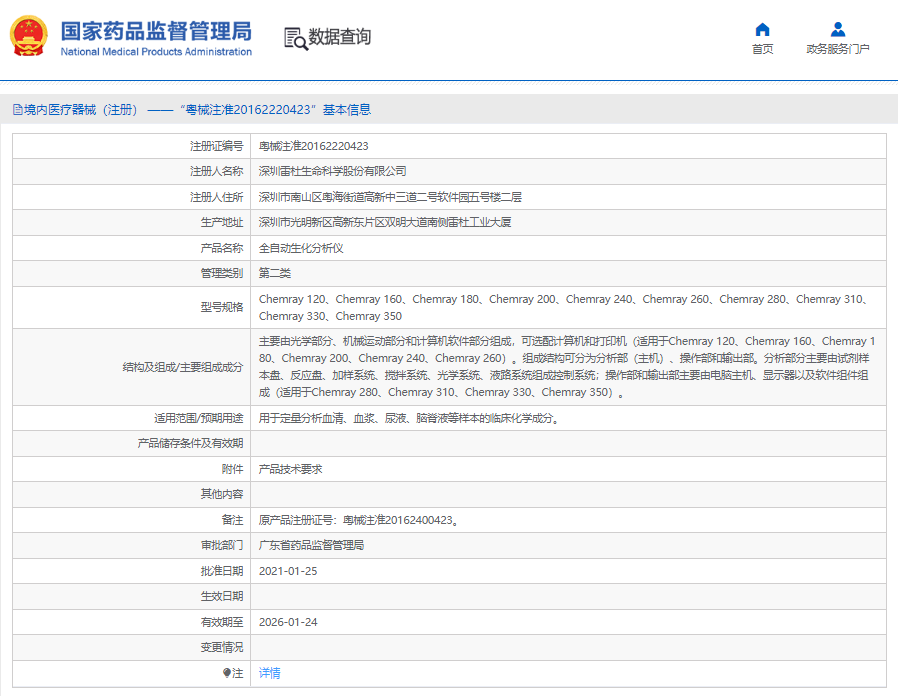Screen dimensions: 898x696
Task: Click the 型号规格 label
Action: click(222, 307)
